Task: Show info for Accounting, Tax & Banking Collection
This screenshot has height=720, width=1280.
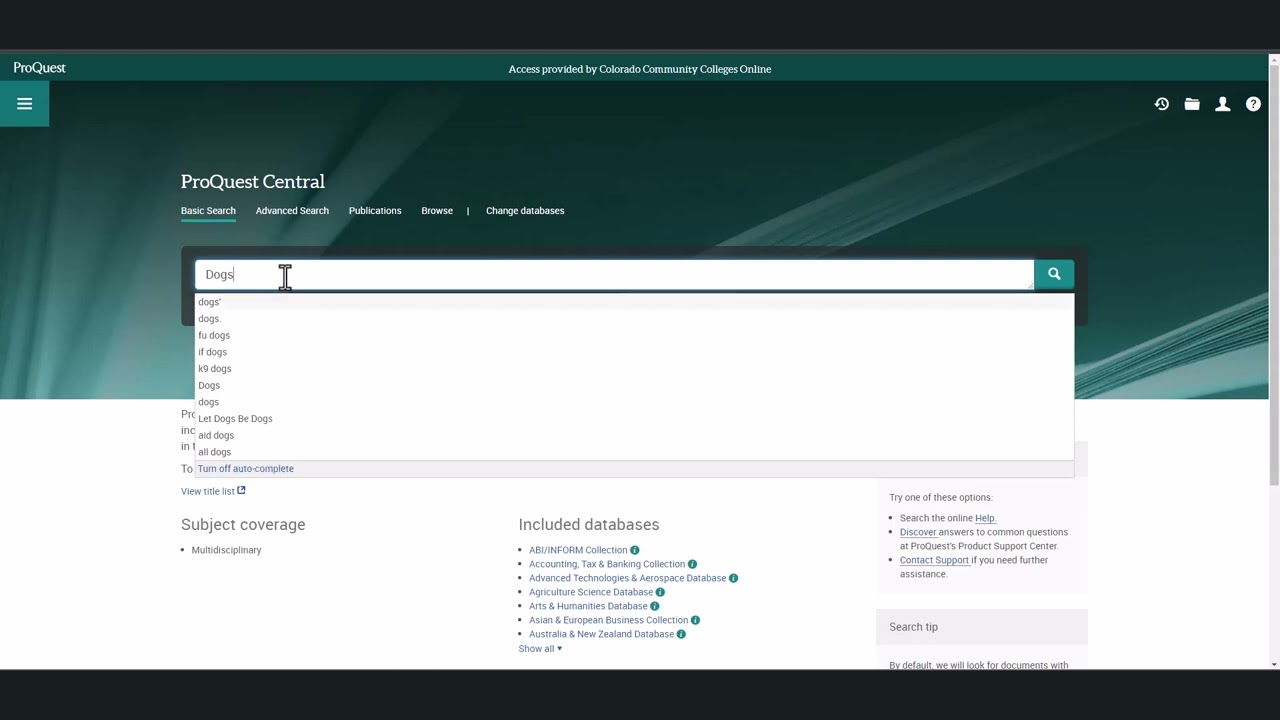Action: 692,564
